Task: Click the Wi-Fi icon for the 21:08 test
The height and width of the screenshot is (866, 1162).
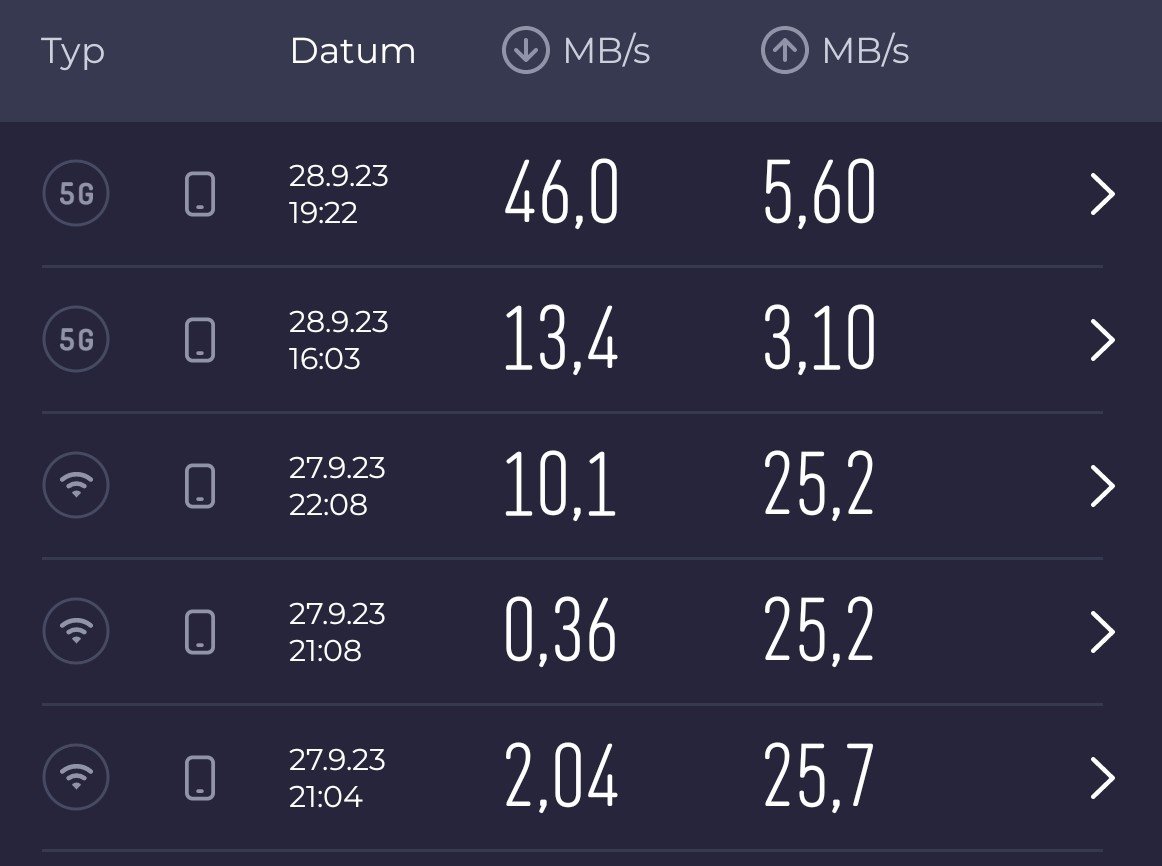Action: [76, 631]
